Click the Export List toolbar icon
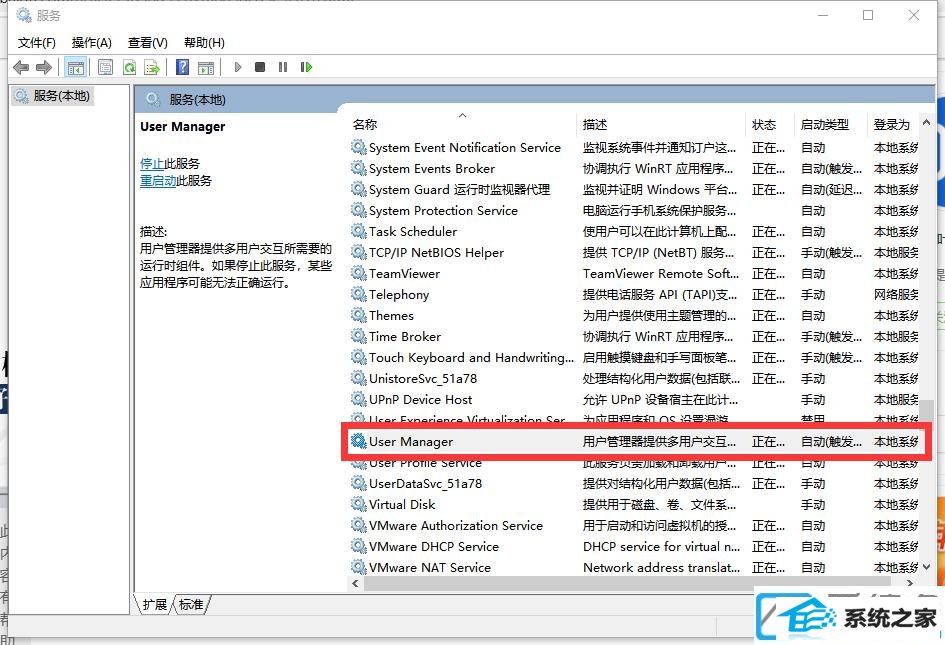The width and height of the screenshot is (945, 645). pyautogui.click(x=152, y=67)
